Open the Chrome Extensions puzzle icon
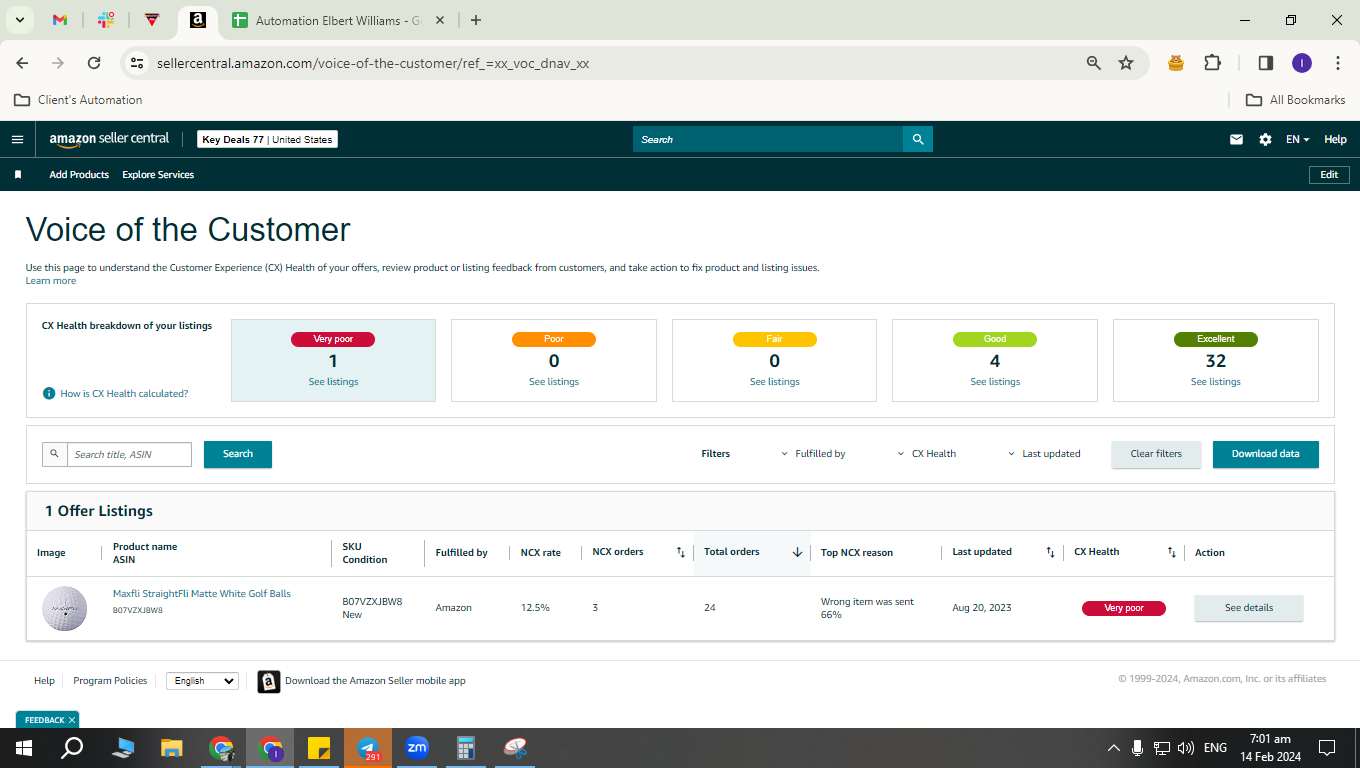 tap(1212, 63)
